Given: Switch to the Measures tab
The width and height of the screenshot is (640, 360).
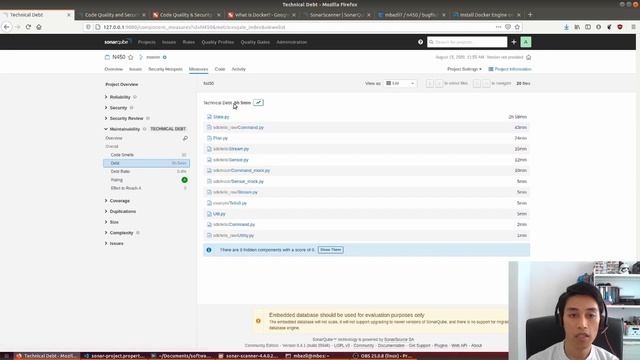Looking at the screenshot, I should (x=198, y=69).
